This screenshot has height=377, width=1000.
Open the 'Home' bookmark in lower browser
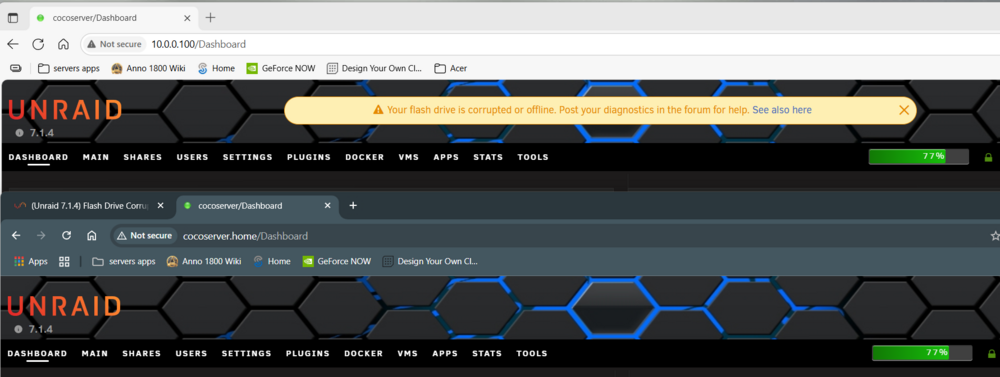[x=272, y=262]
